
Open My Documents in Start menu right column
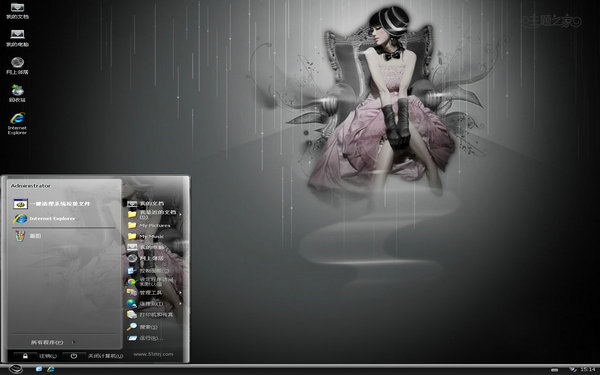tap(146, 204)
